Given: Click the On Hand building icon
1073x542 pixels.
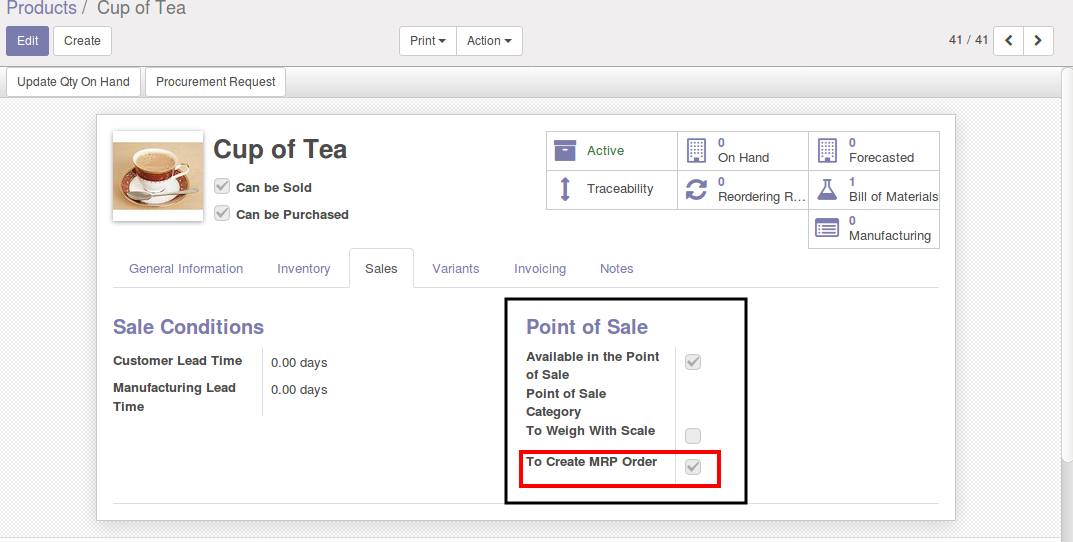Looking at the screenshot, I should (696, 151).
